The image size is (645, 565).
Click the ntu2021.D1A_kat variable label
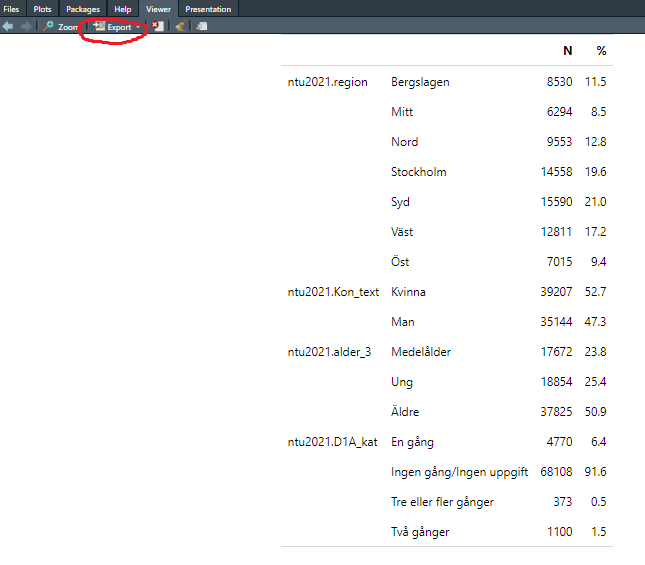click(332, 442)
